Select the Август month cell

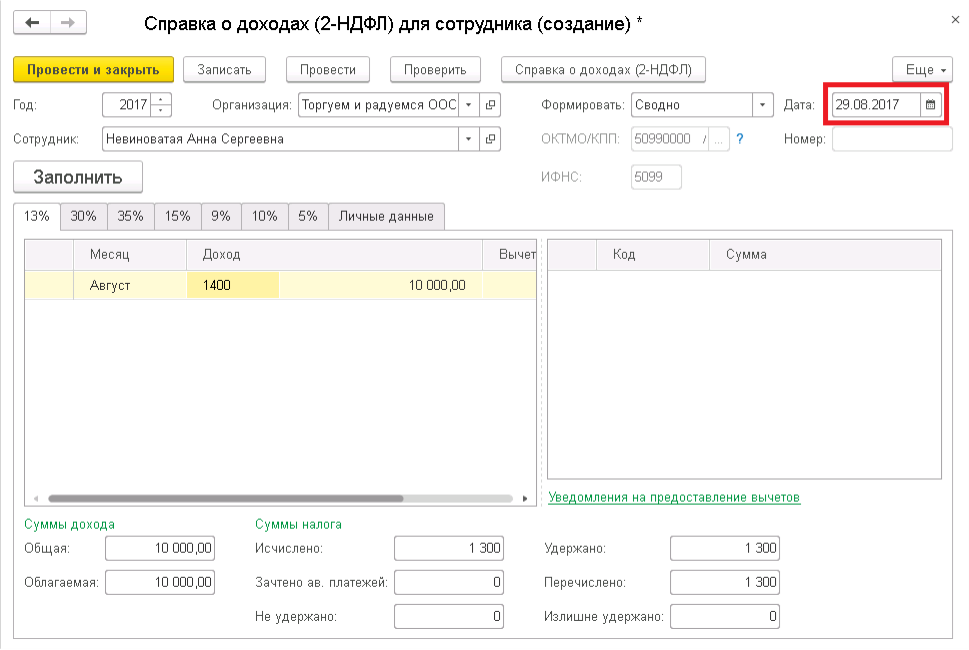130,285
